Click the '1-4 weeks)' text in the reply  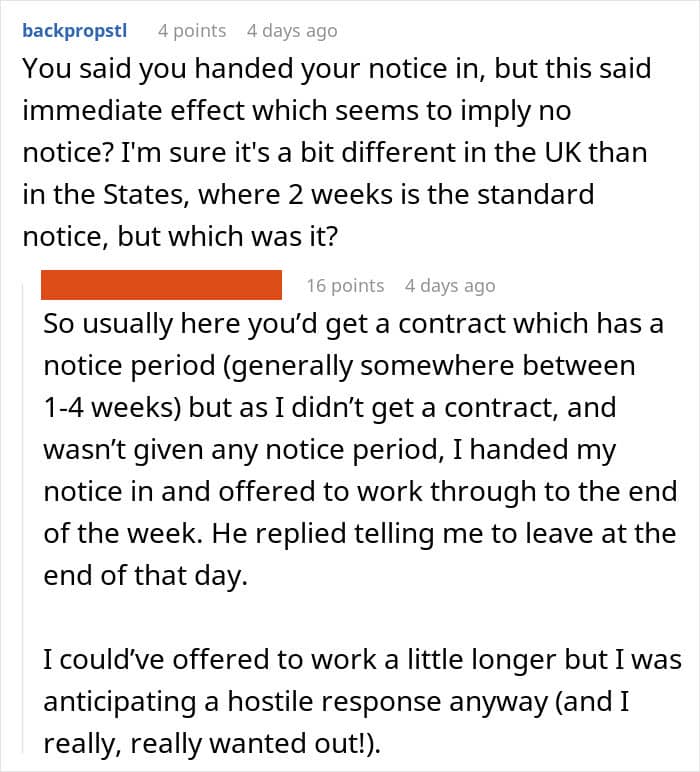[113, 408]
